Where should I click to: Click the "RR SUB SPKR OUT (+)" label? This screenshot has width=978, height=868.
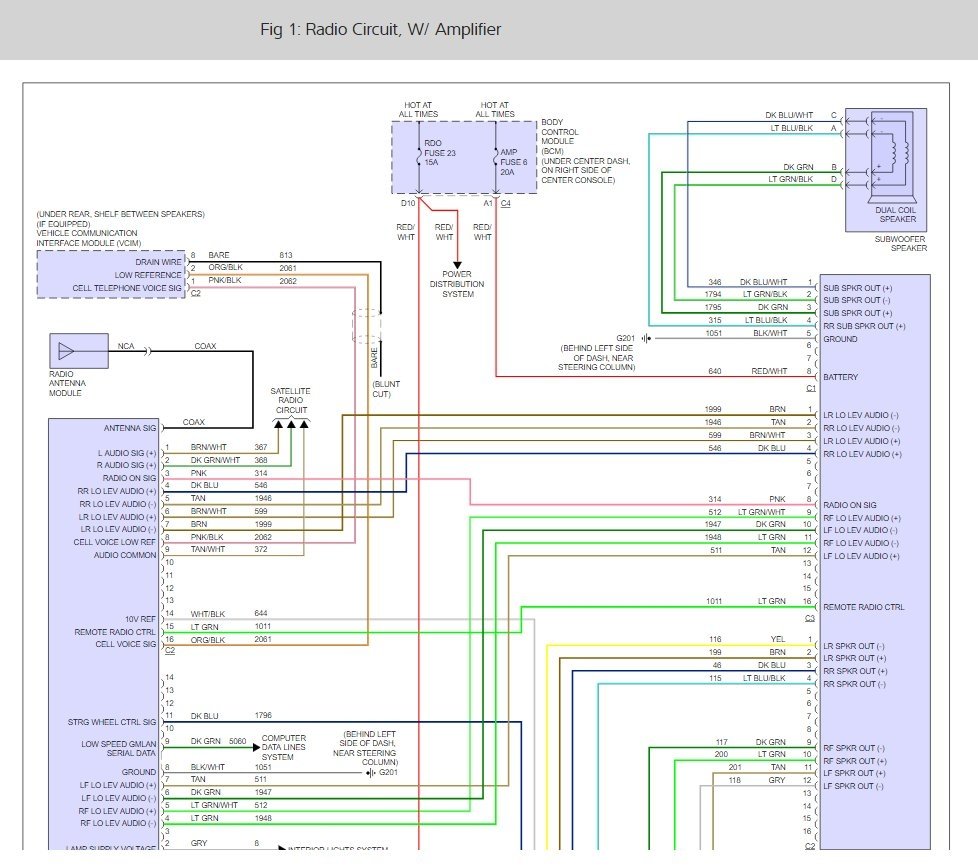(x=864, y=326)
